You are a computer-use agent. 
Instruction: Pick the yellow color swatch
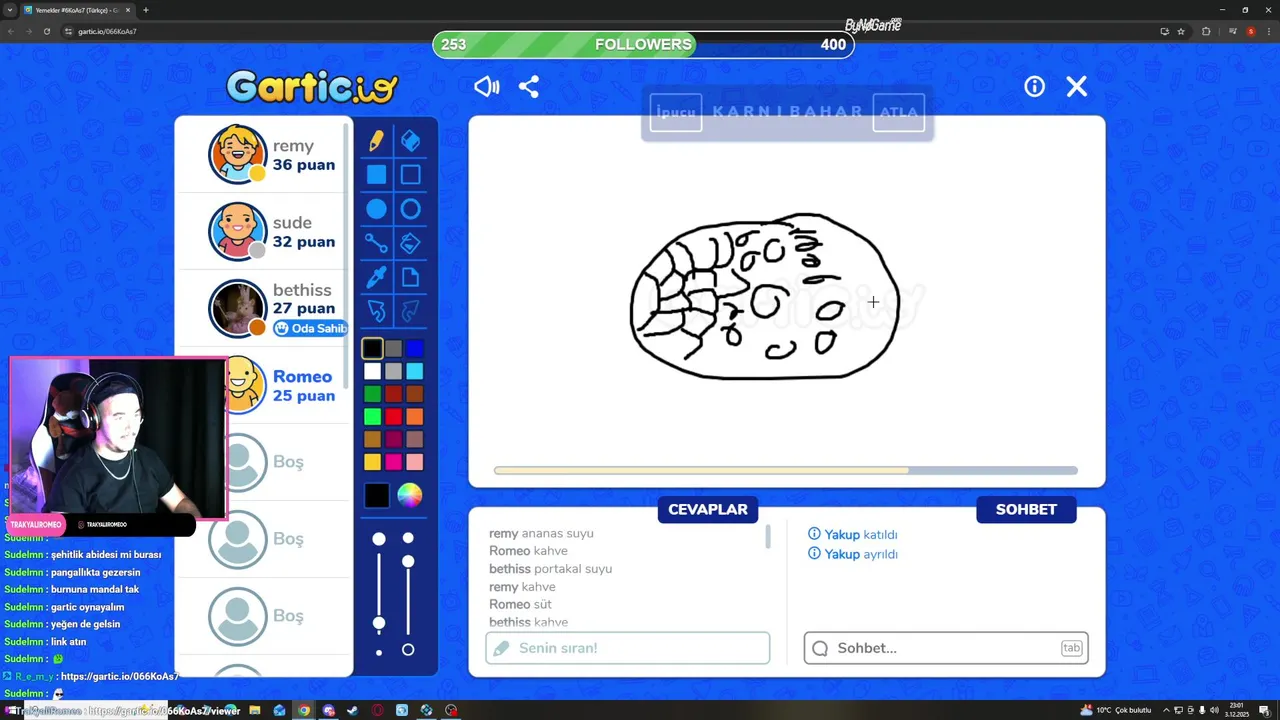tap(372, 461)
